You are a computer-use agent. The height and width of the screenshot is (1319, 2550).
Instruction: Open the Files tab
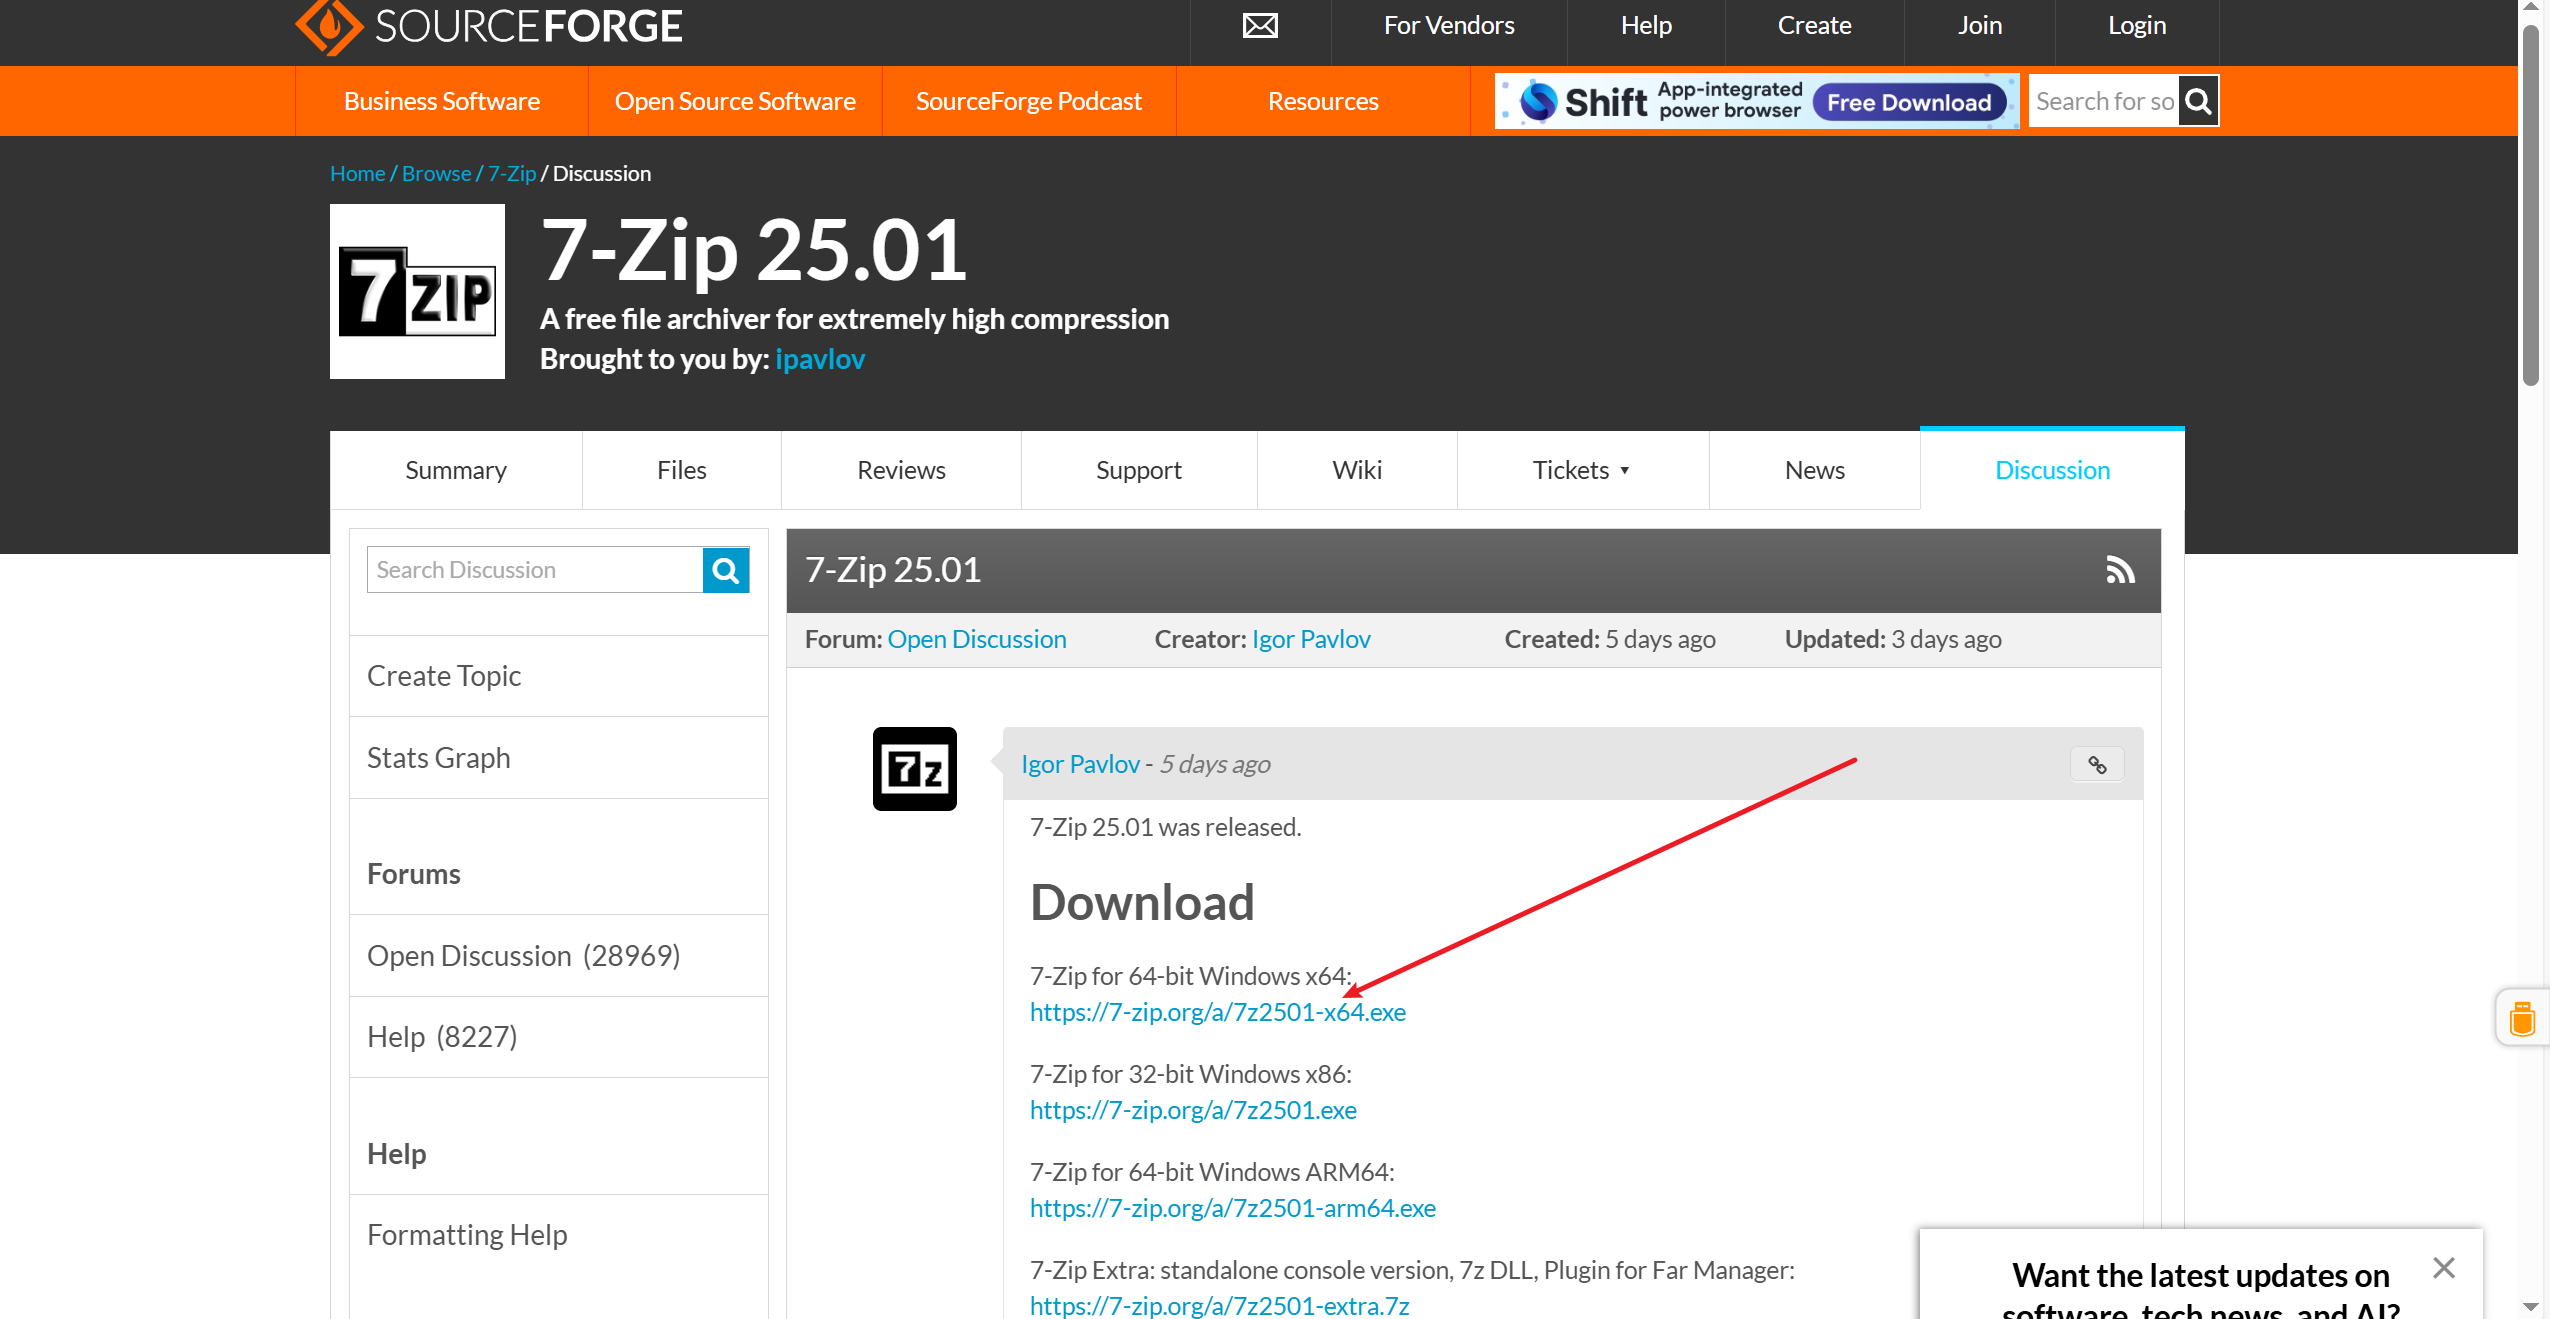(682, 470)
